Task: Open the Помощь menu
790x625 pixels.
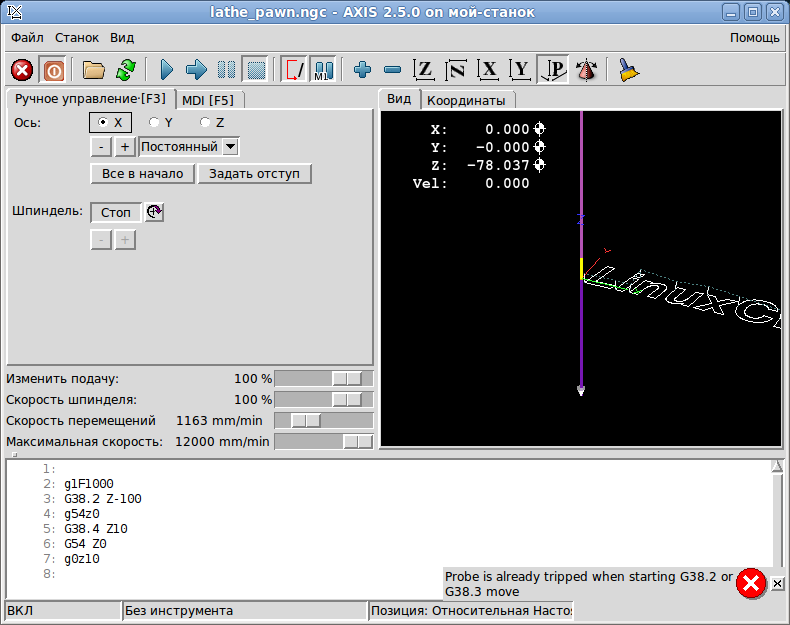Action: point(754,38)
